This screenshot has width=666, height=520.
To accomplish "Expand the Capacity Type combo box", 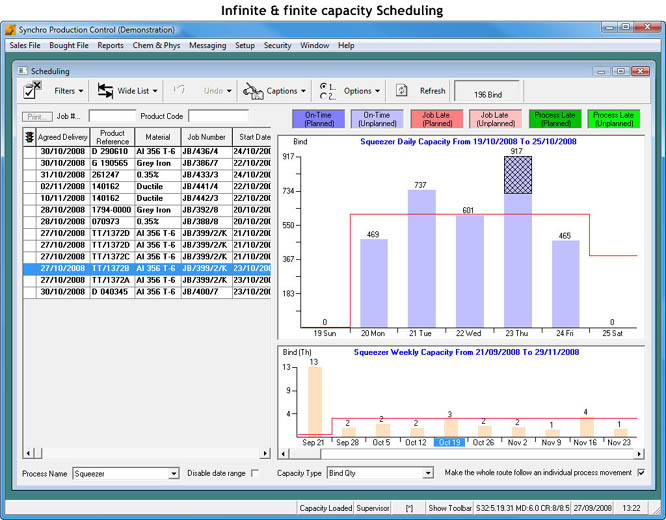I will tap(426, 474).
